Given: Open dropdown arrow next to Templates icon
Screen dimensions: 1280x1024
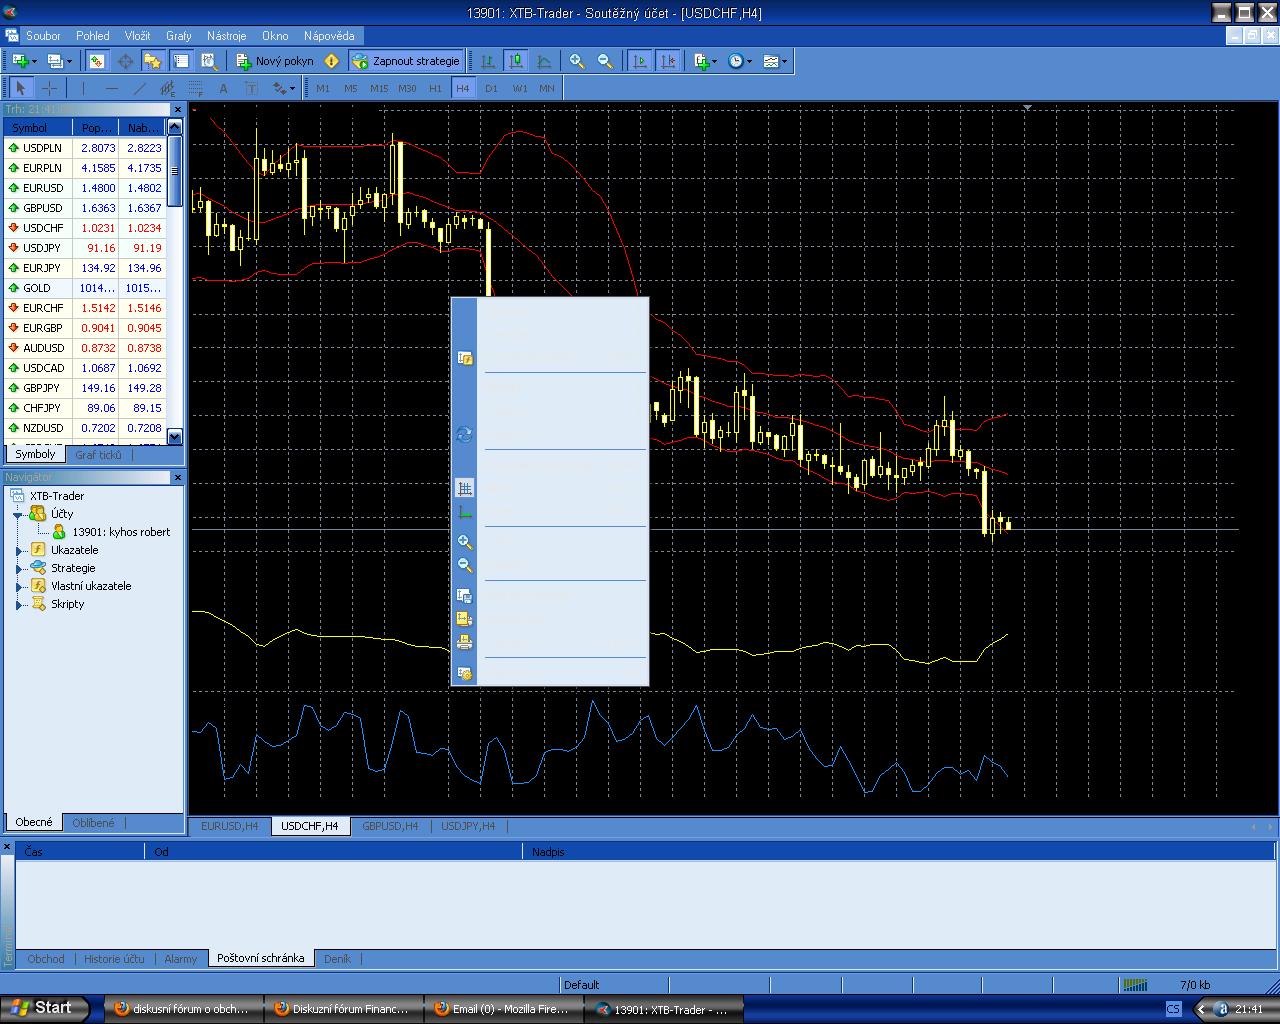Looking at the screenshot, I should pos(785,61).
